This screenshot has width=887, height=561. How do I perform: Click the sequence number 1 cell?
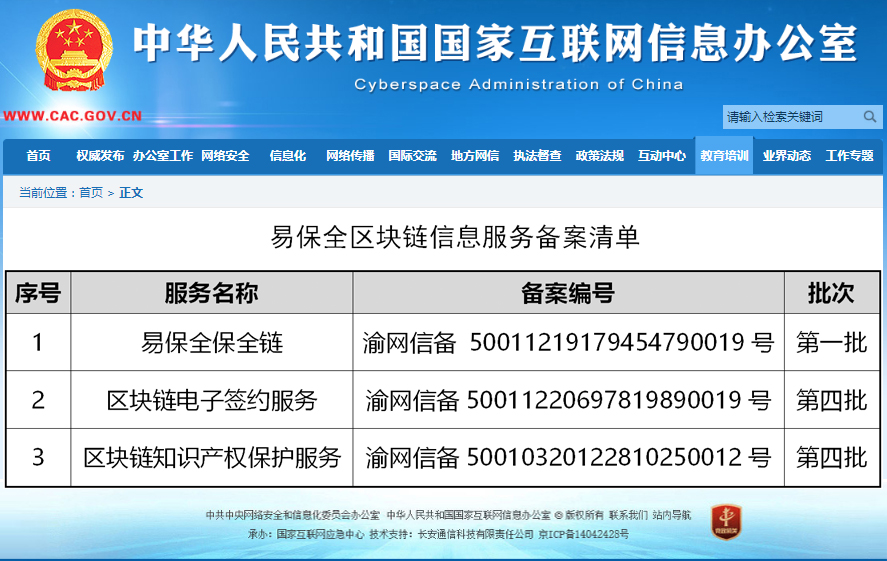38,343
